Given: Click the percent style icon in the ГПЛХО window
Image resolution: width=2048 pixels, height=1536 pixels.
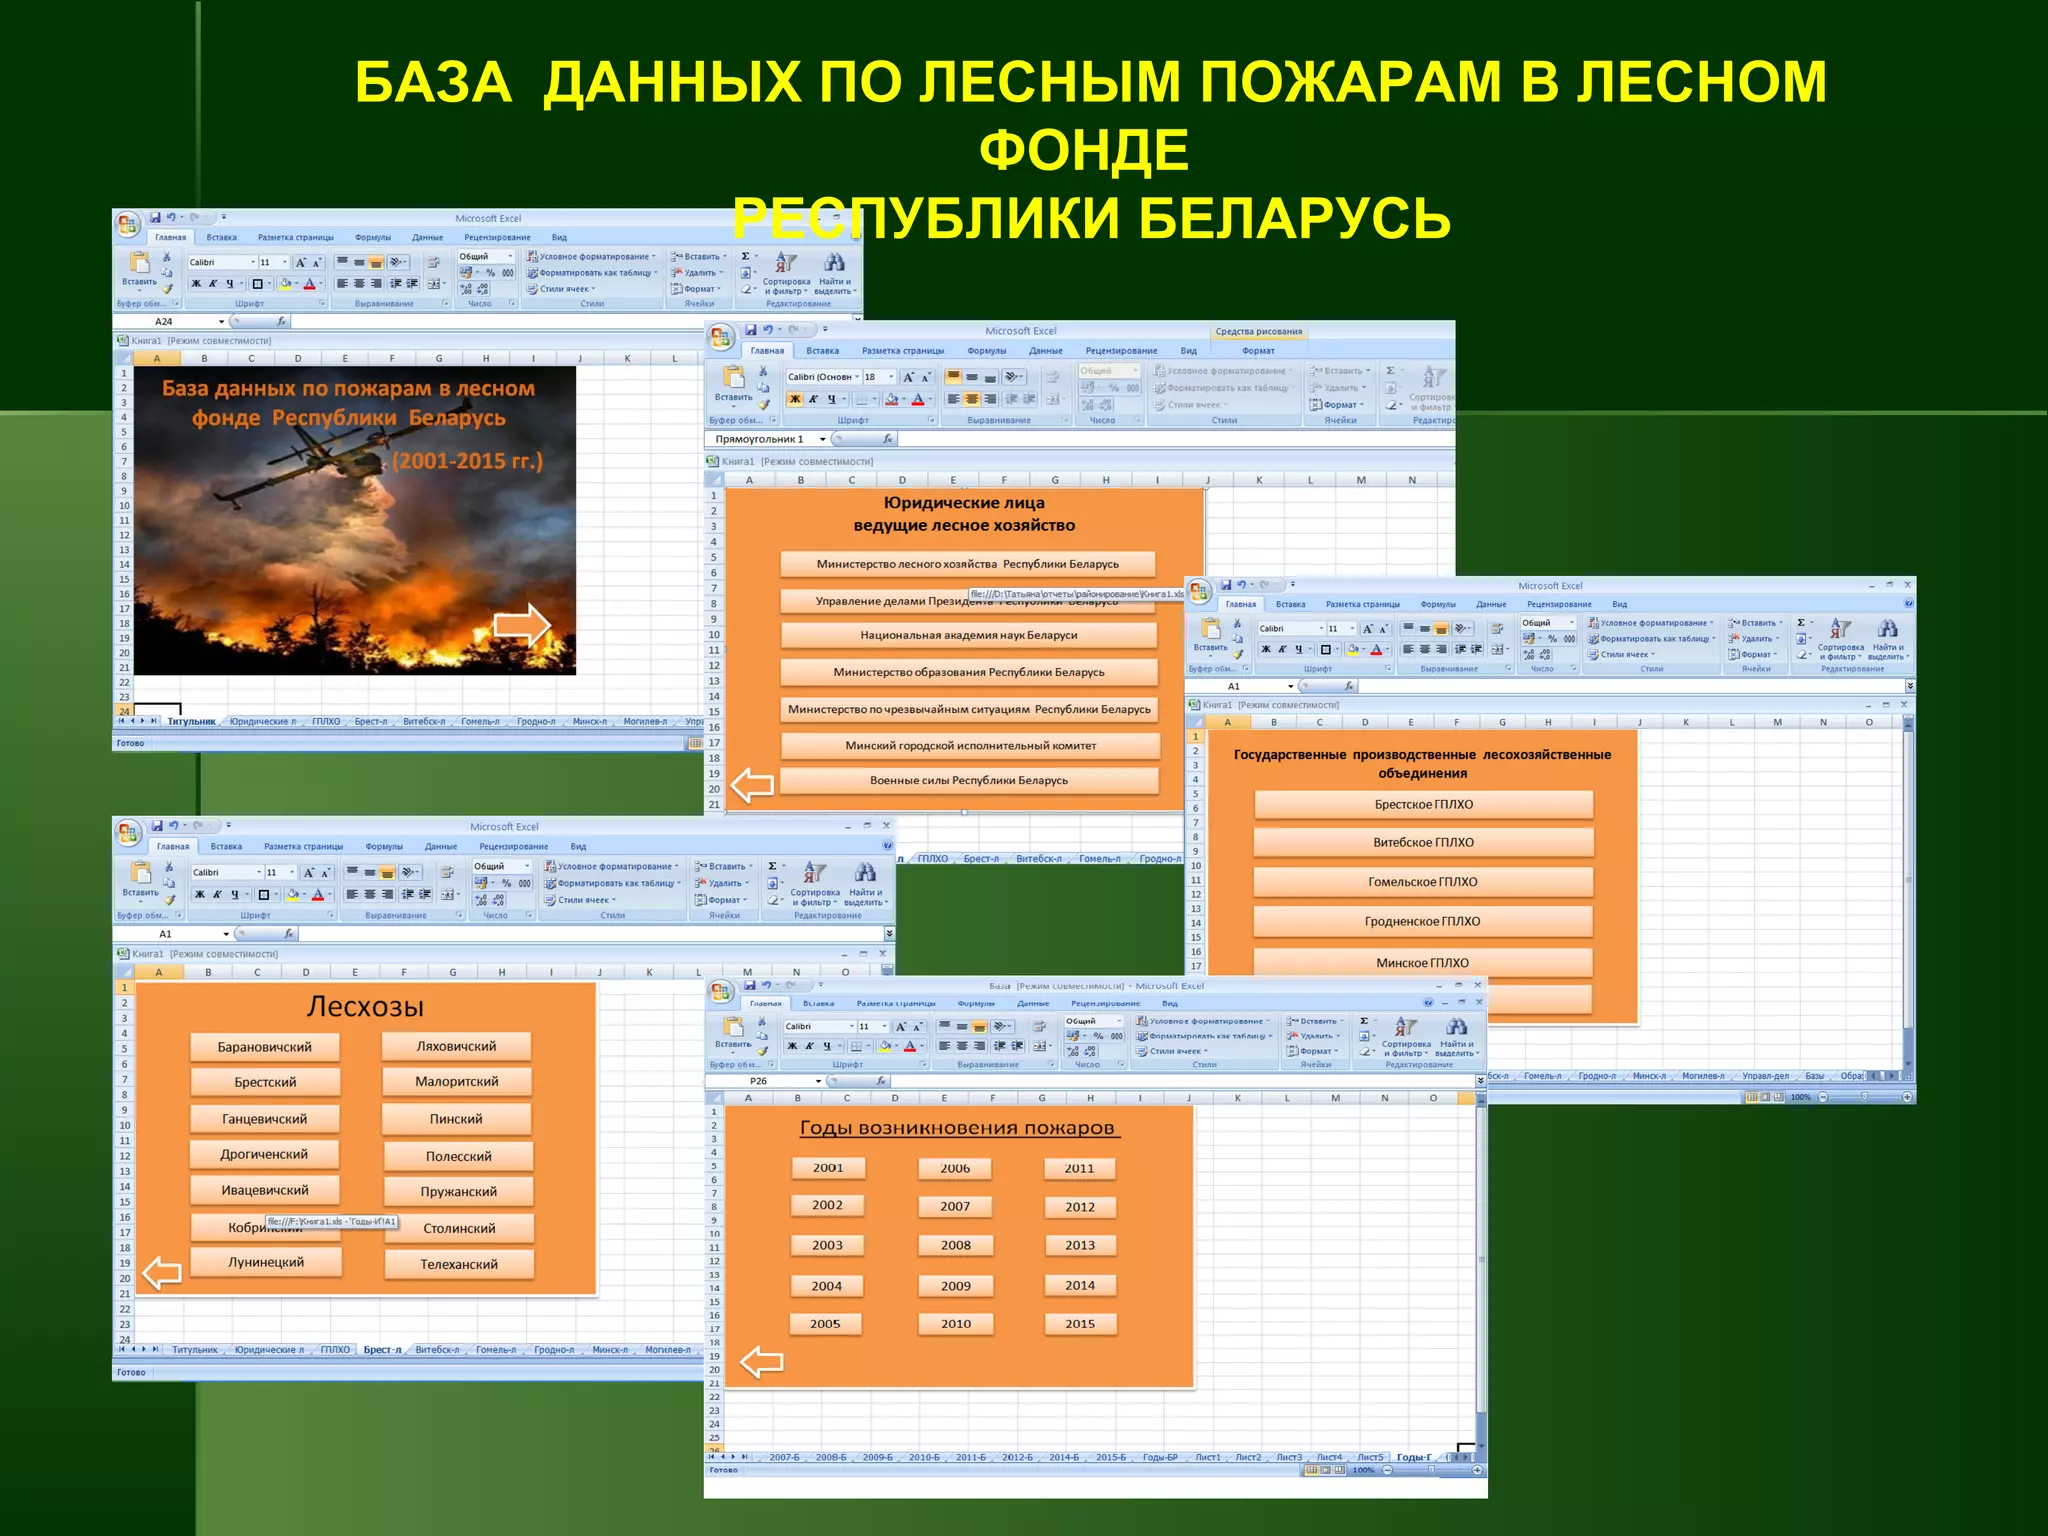Looking at the screenshot, I should [x=1552, y=639].
